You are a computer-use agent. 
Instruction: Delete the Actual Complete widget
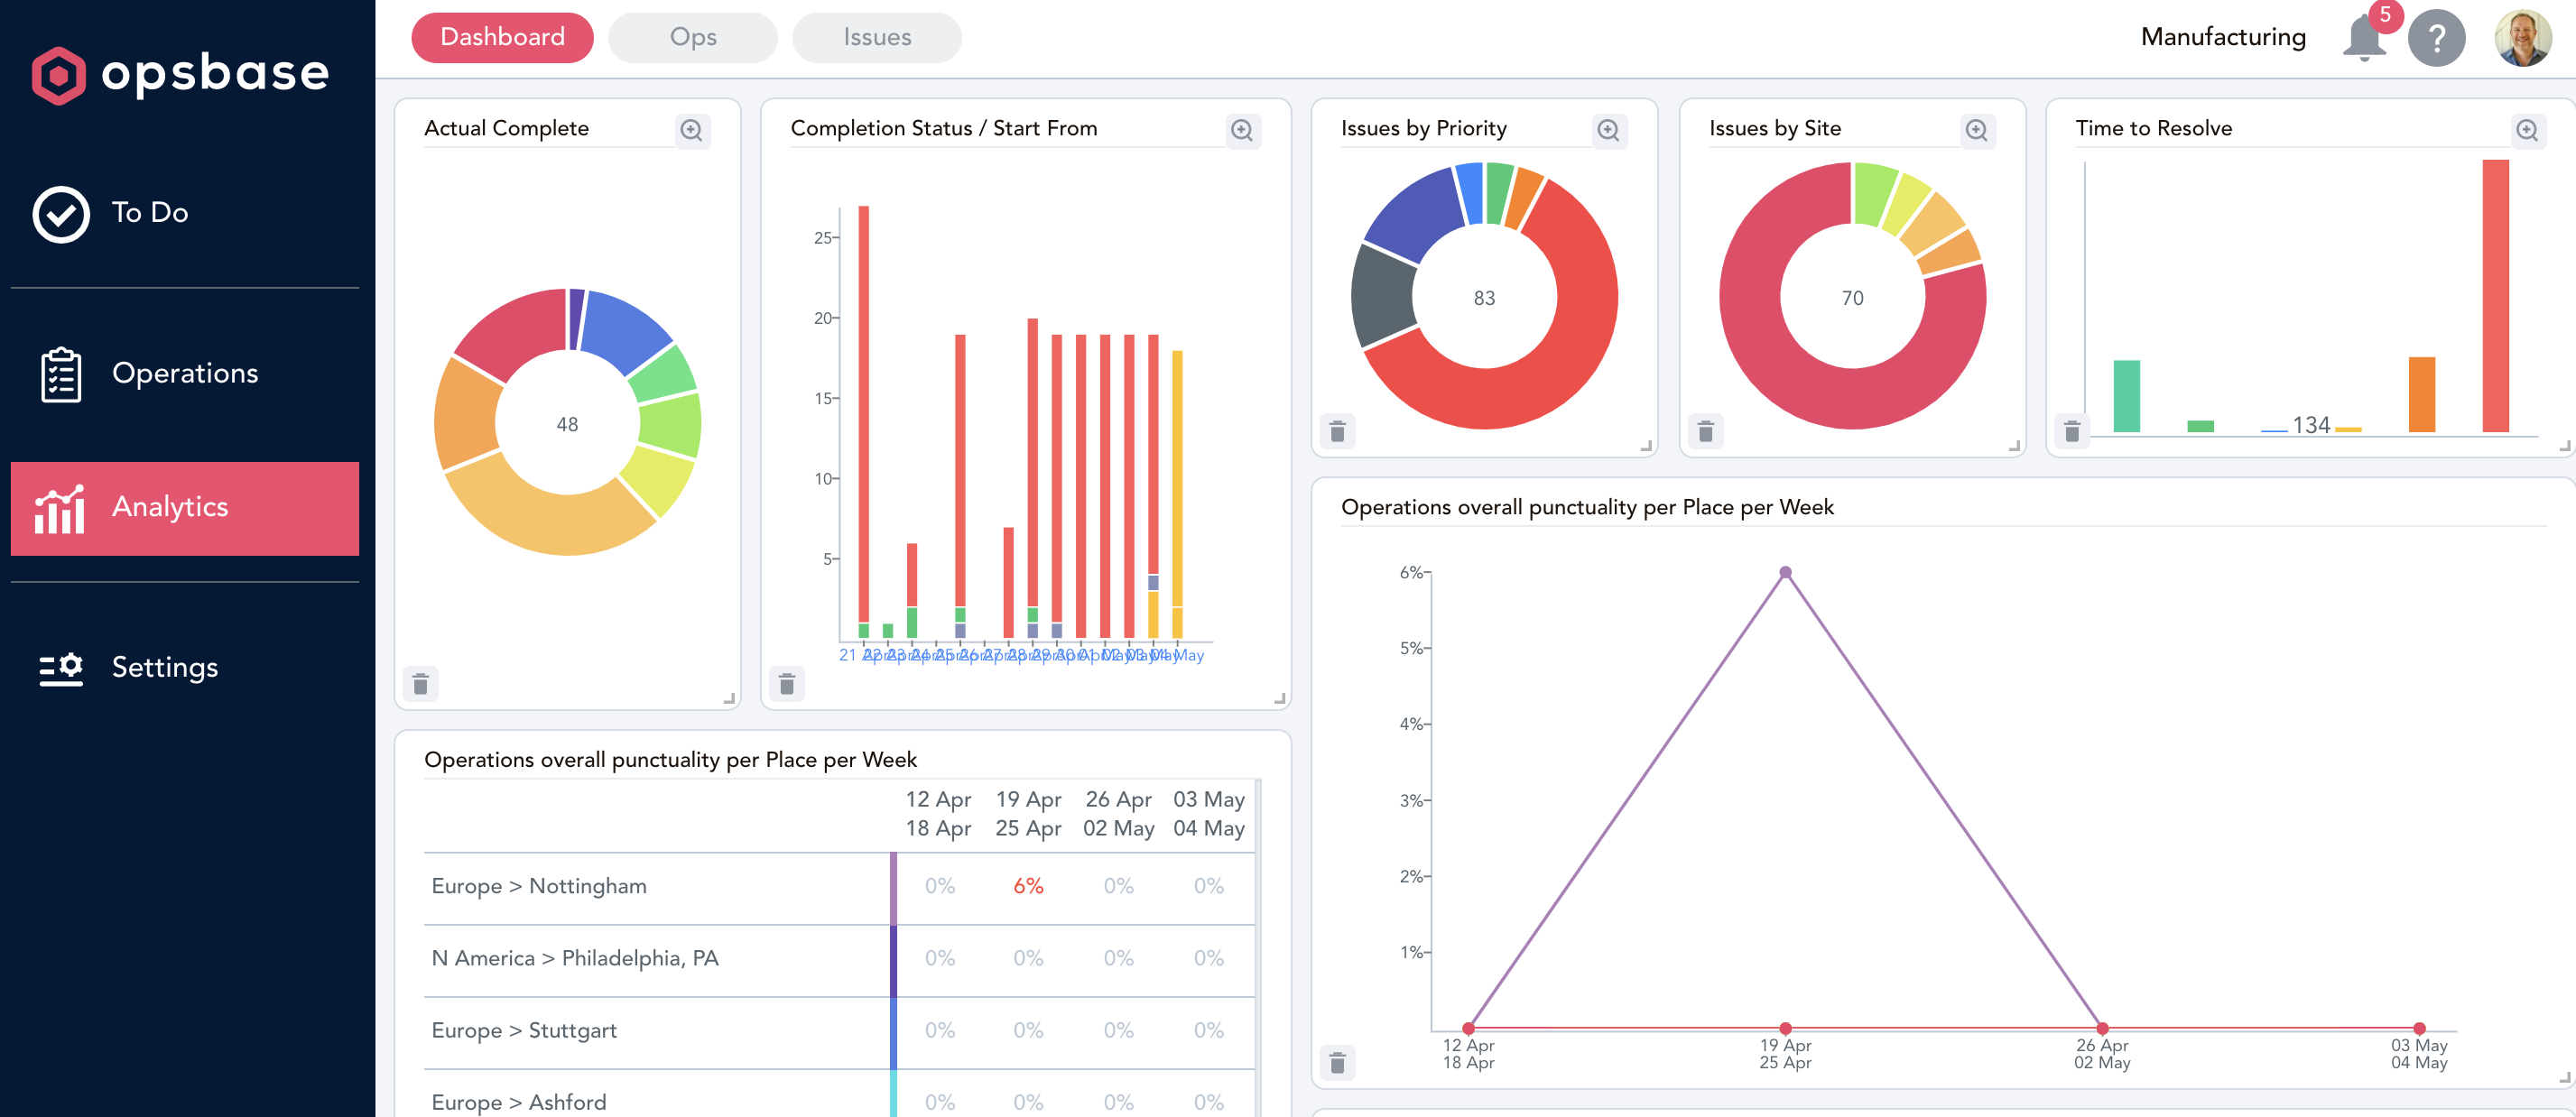pos(420,684)
